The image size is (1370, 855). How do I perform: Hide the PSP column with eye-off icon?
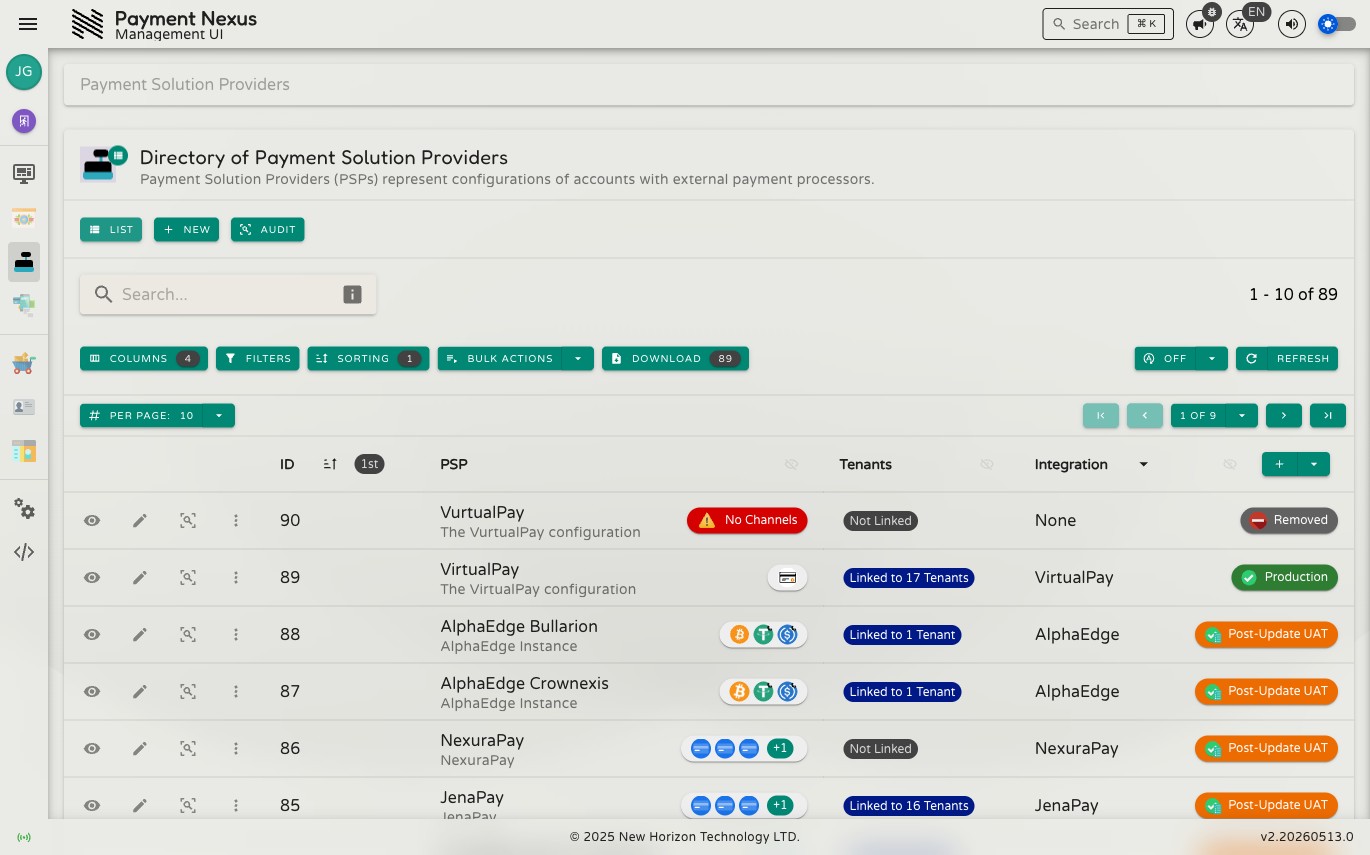791,464
